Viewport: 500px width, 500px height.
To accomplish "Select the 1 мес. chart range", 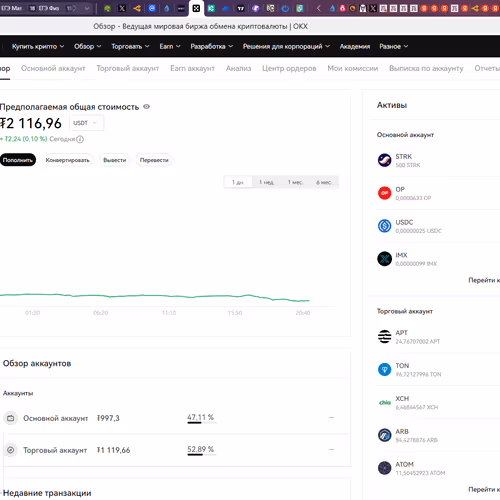I will pyautogui.click(x=295, y=182).
